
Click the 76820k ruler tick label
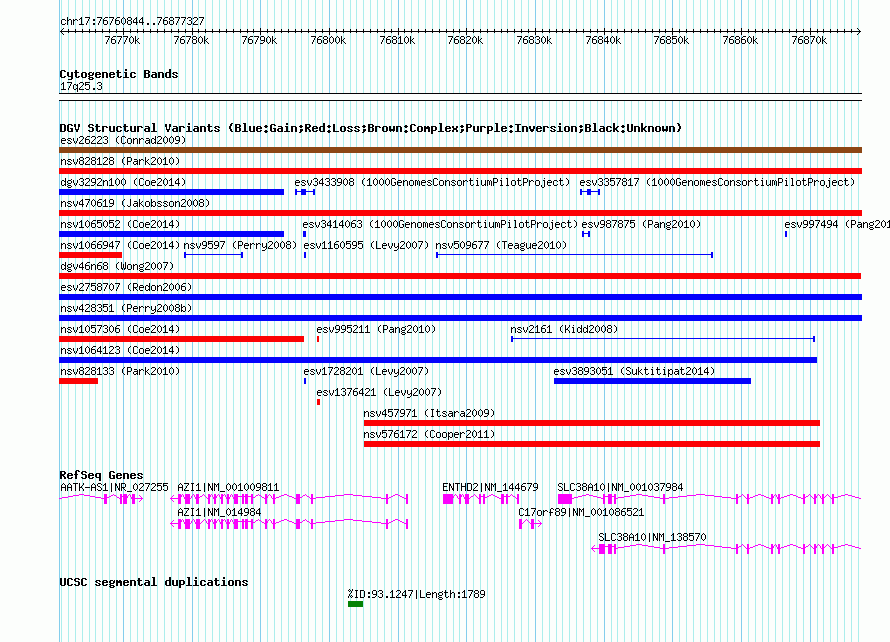coord(465,40)
